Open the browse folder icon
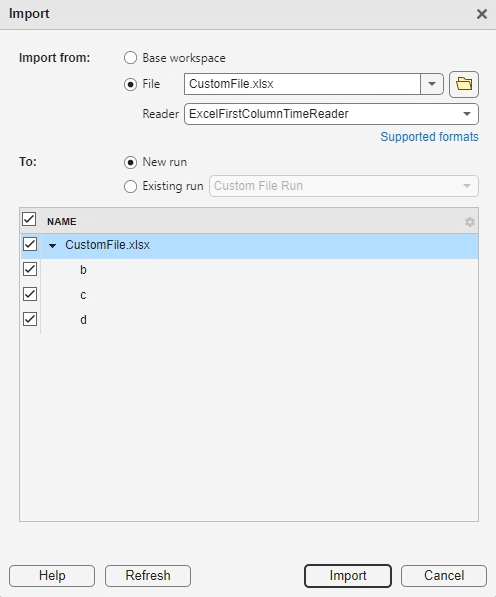496x597 pixels. tap(464, 84)
